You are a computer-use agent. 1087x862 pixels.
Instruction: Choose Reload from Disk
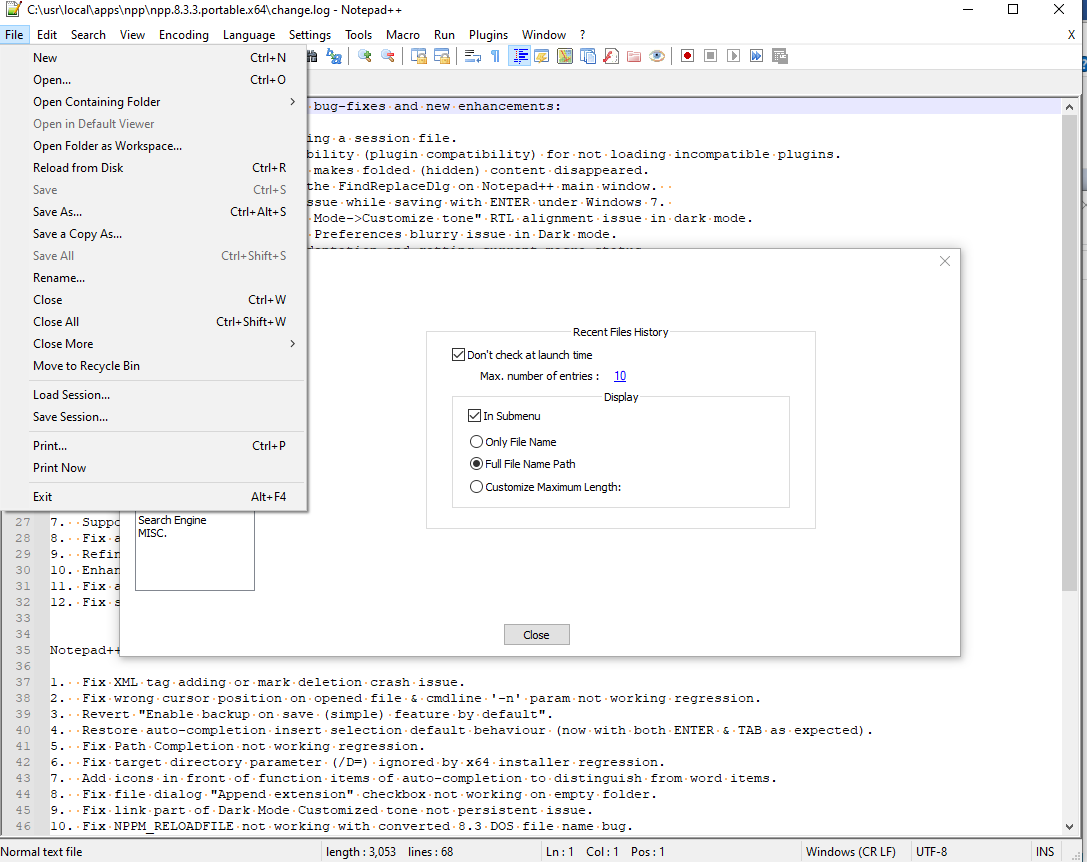tap(153, 168)
